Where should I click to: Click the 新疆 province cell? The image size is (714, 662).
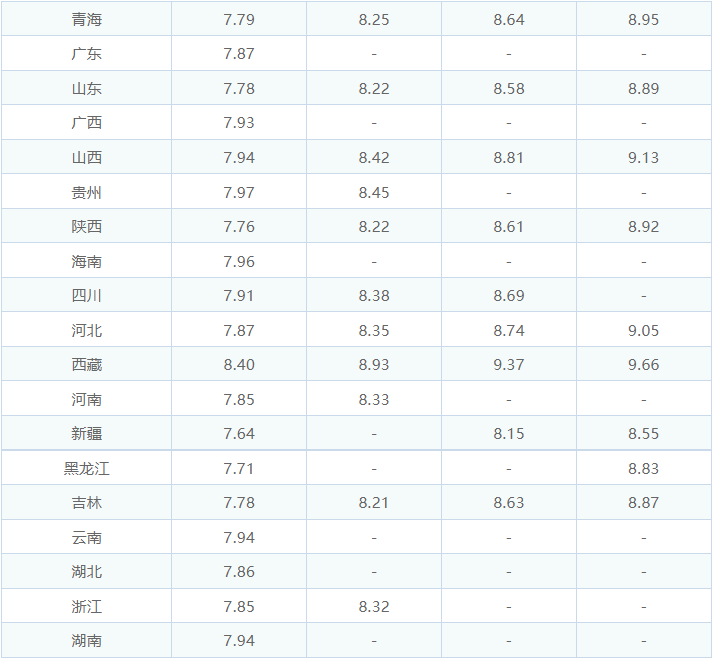87,433
